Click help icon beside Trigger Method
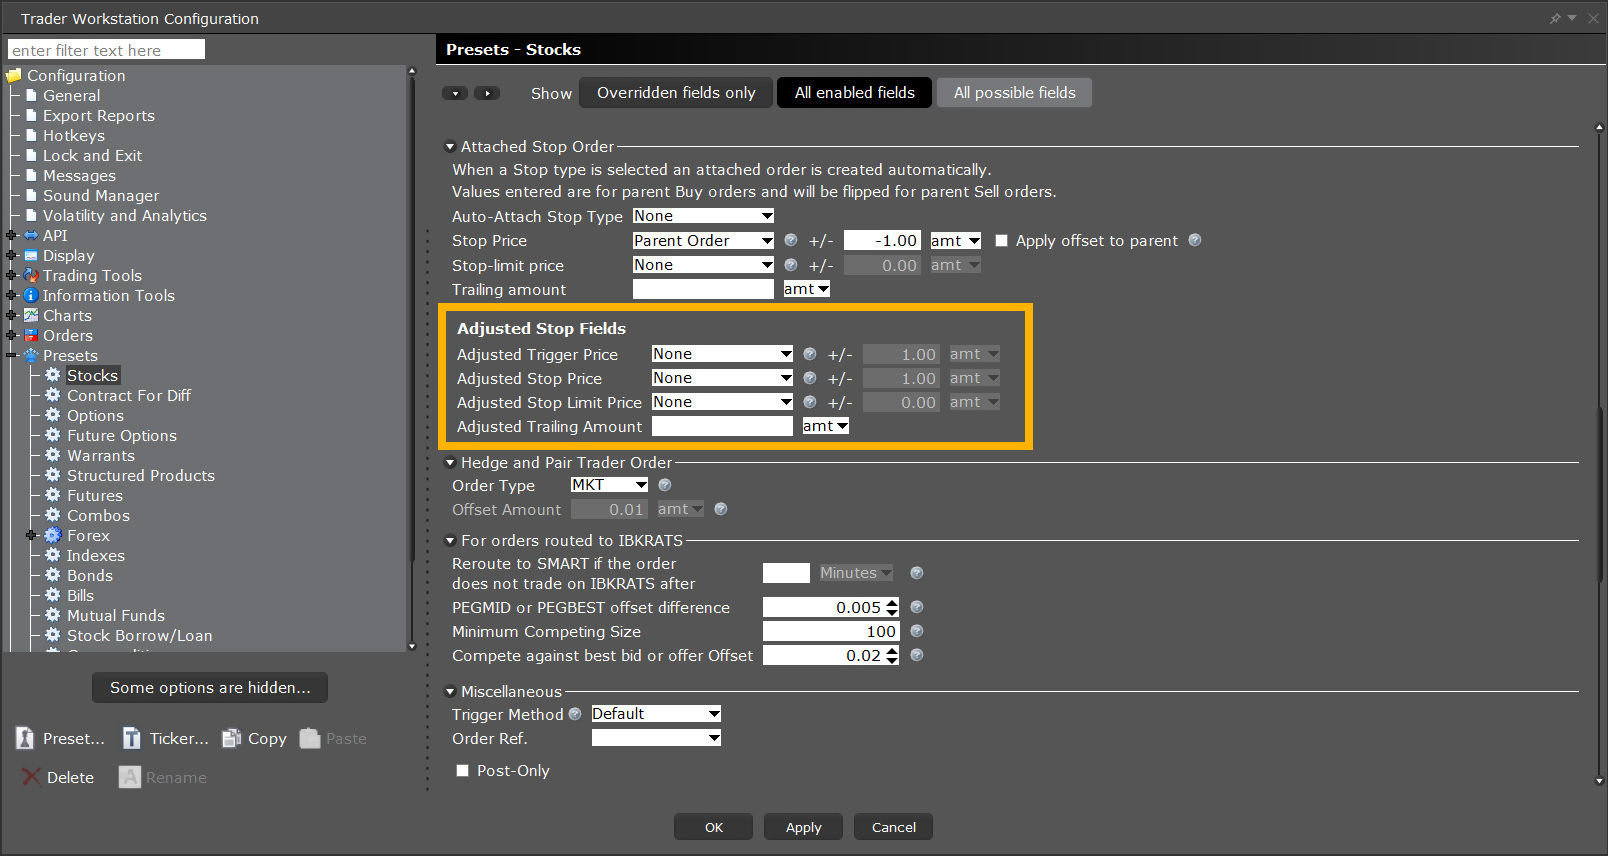 coord(575,714)
